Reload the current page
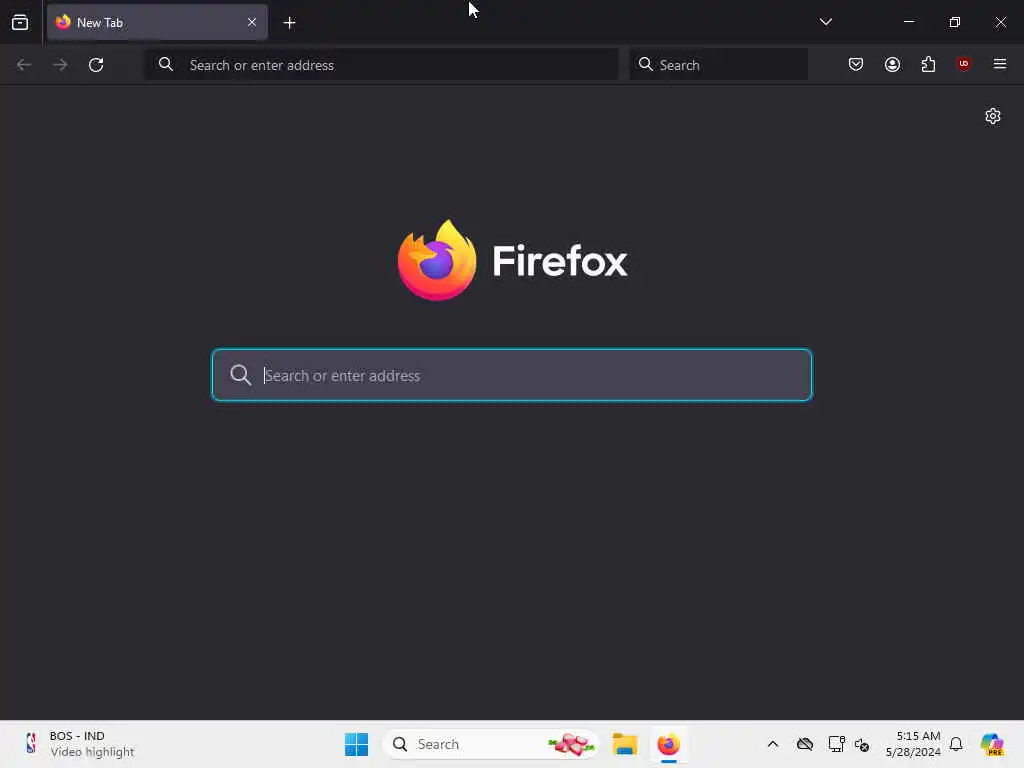This screenshot has height=768, width=1024. point(96,65)
